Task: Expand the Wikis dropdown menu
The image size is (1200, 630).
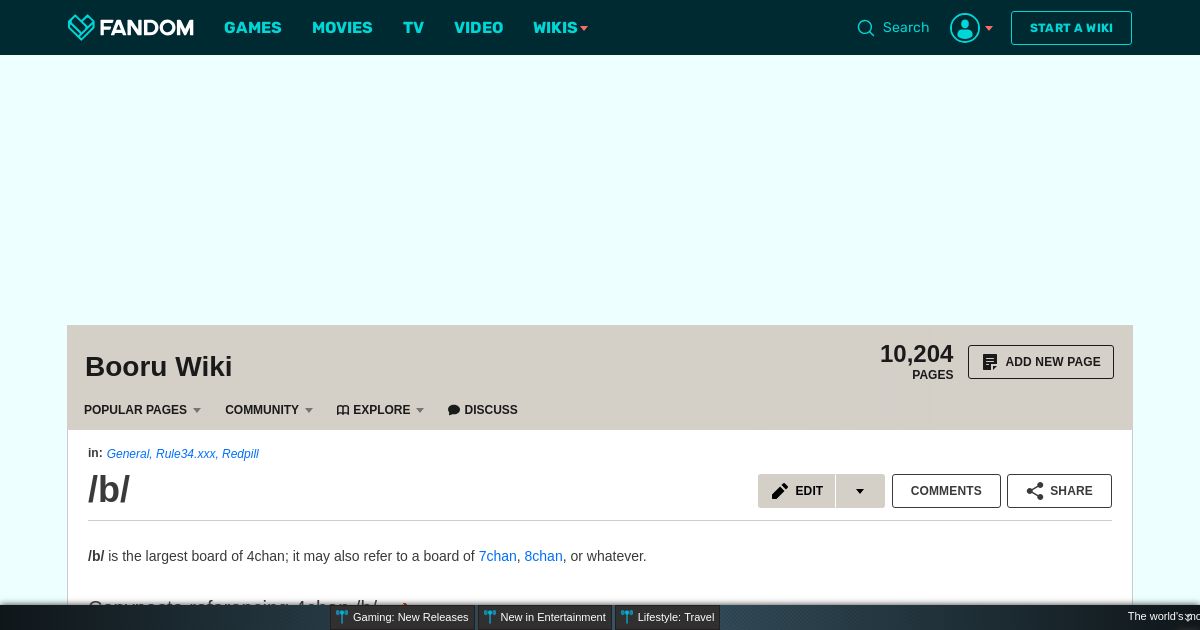Action: pyautogui.click(x=560, y=28)
